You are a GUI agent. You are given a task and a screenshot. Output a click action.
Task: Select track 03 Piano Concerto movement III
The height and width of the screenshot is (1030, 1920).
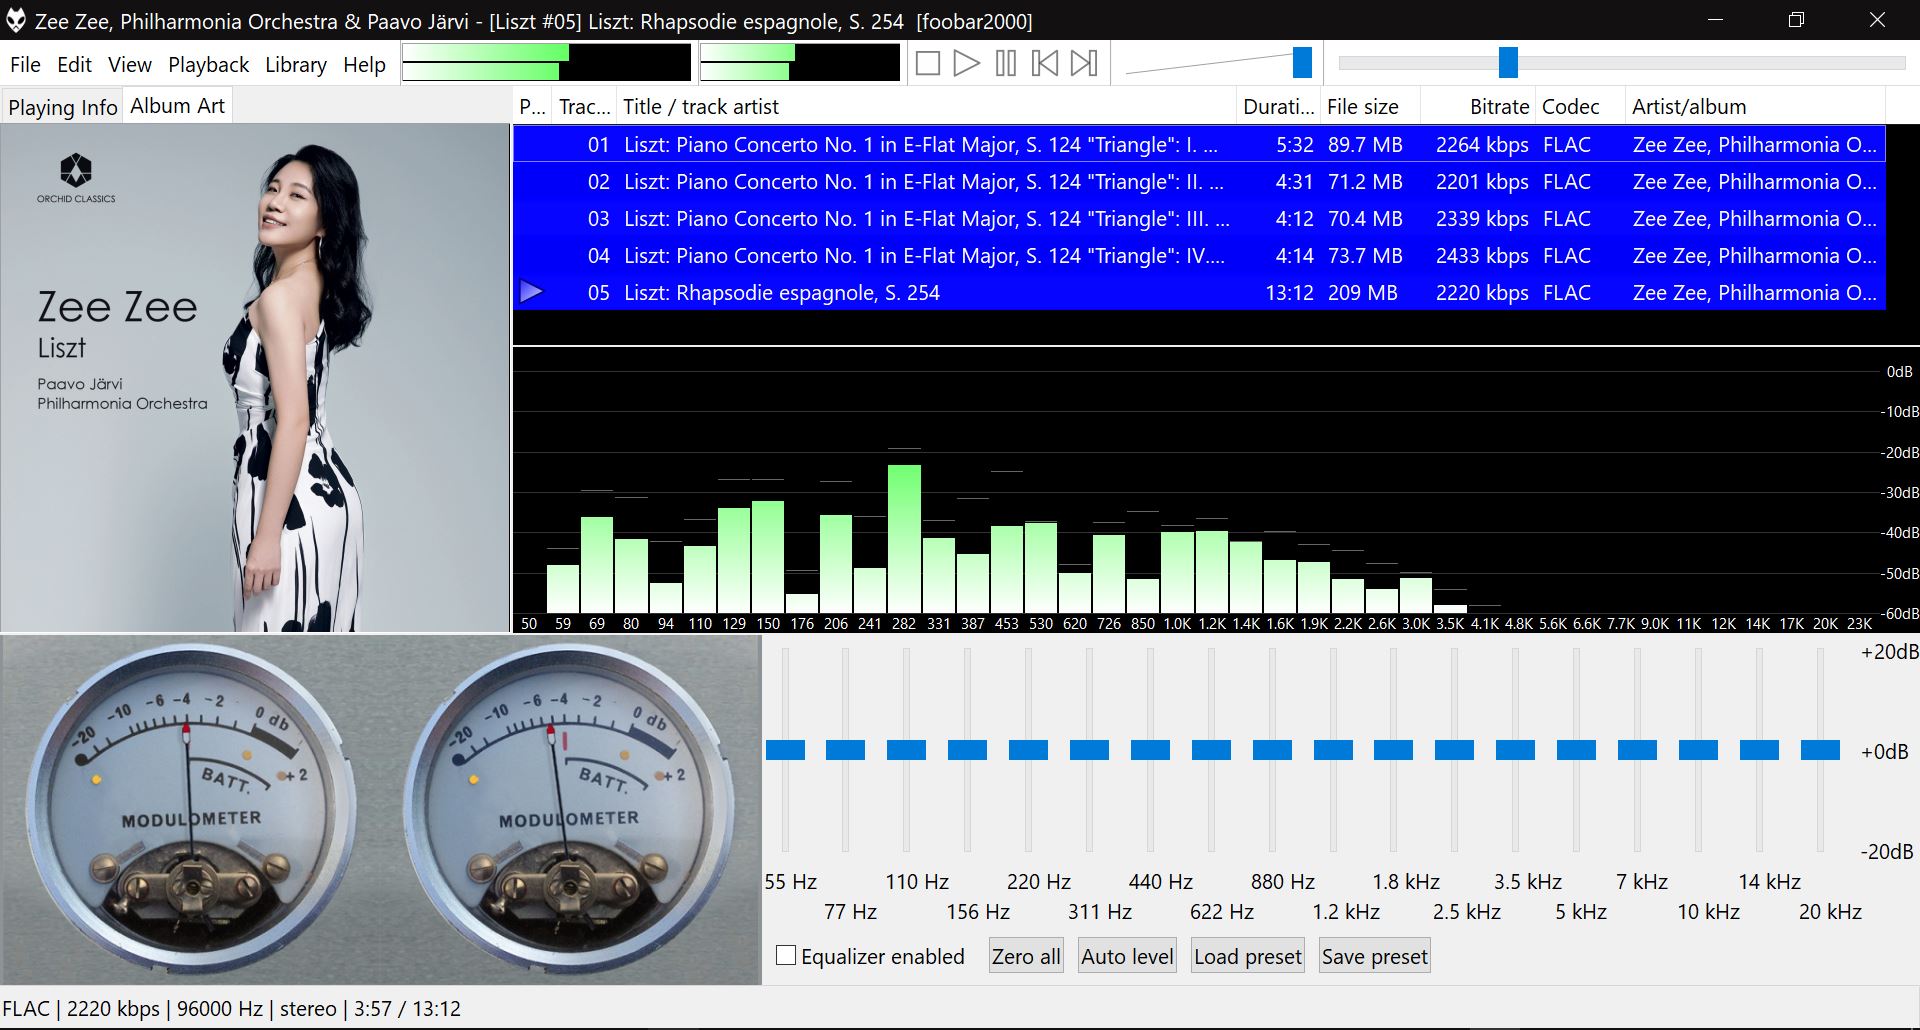click(1199, 219)
